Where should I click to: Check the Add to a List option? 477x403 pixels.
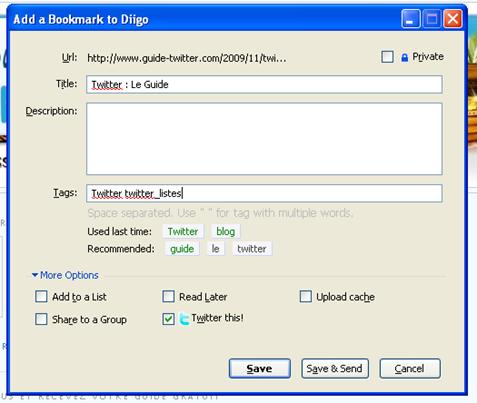[41, 296]
